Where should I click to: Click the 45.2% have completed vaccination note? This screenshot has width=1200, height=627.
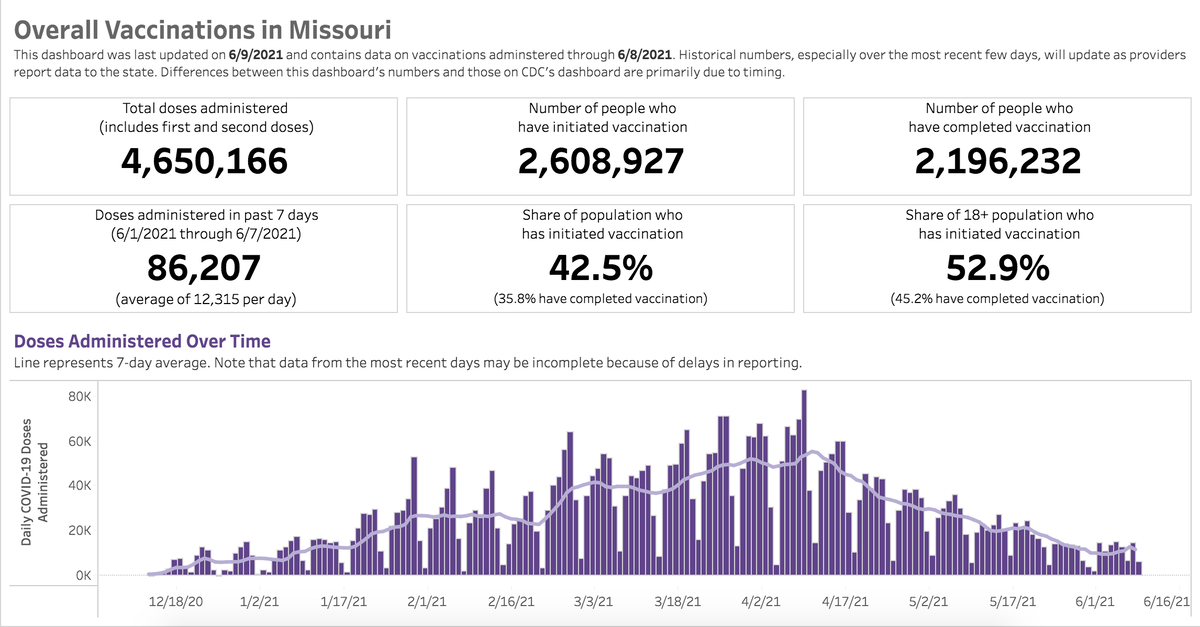[x=998, y=299]
